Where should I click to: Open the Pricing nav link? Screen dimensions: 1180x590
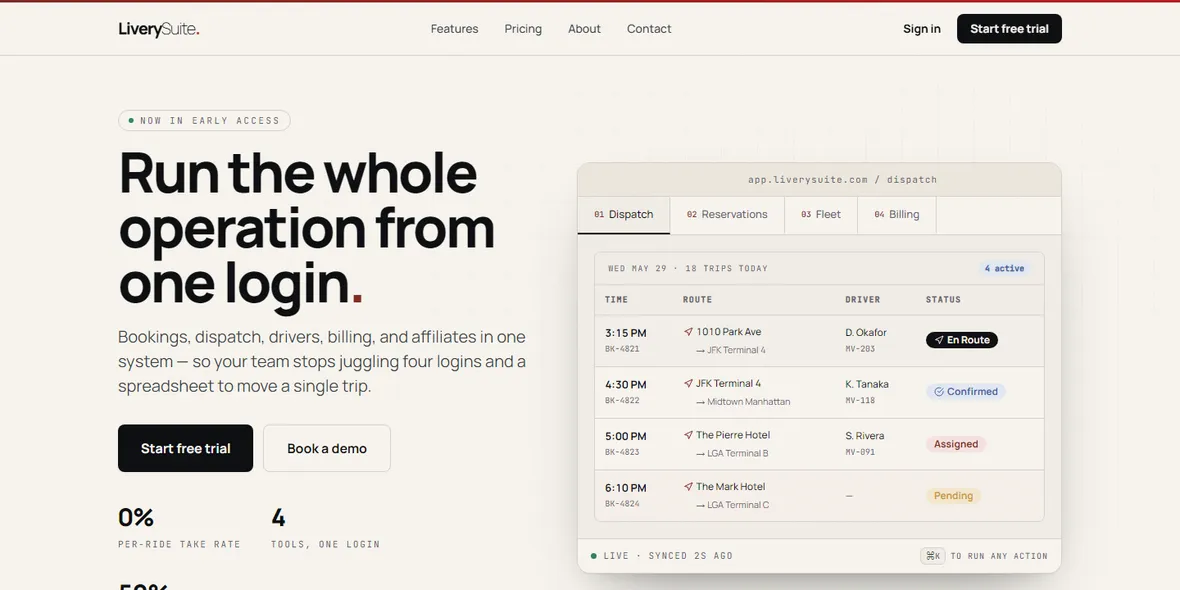pos(523,29)
